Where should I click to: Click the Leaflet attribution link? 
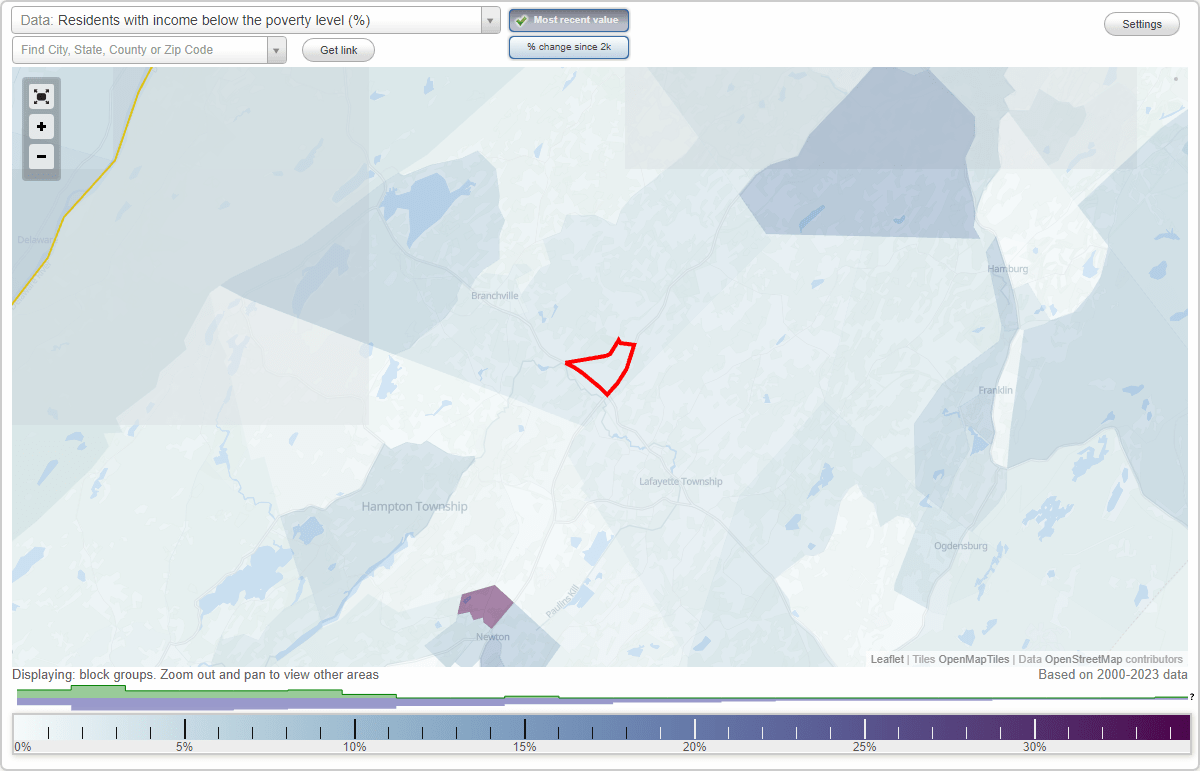pyautogui.click(x=886, y=659)
